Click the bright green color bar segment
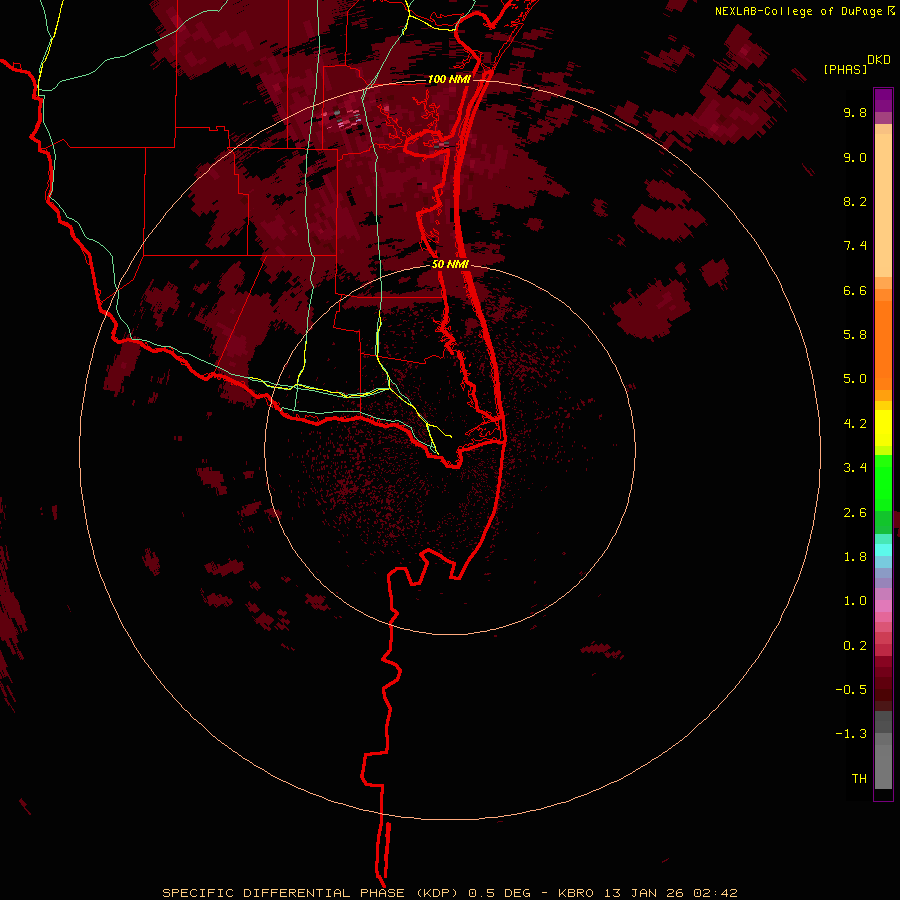900x900 pixels. point(883,483)
